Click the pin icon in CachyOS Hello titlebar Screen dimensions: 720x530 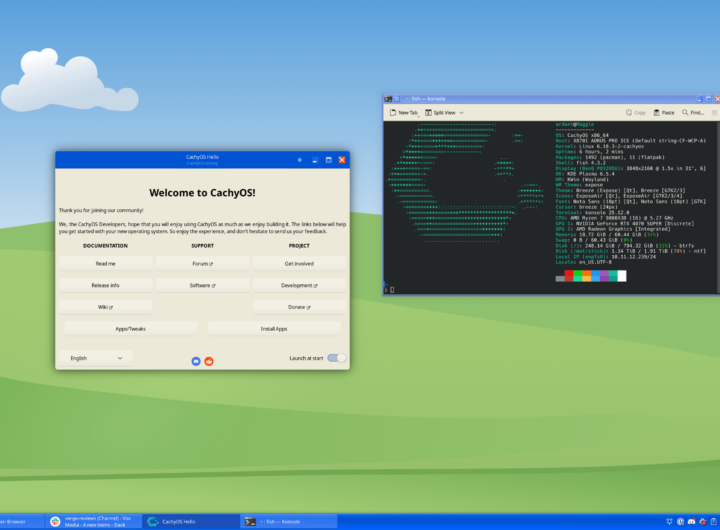[299, 160]
